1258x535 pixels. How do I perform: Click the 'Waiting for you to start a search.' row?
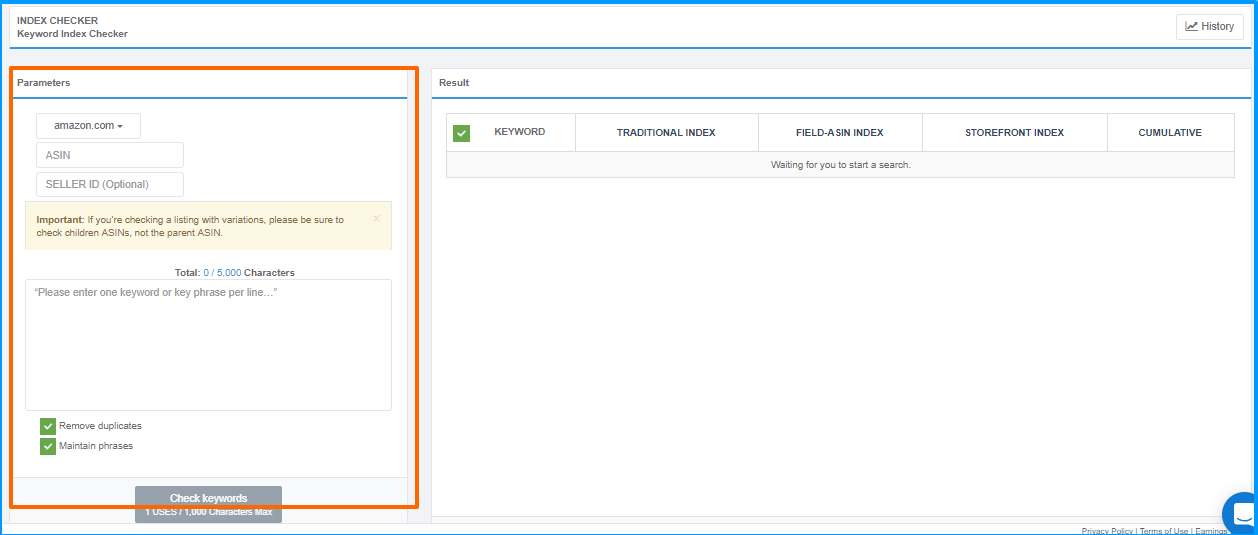[x=840, y=164]
